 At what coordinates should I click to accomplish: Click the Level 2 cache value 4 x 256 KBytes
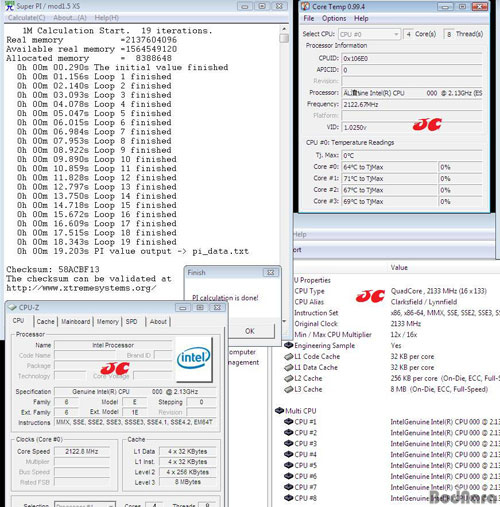[188, 472]
